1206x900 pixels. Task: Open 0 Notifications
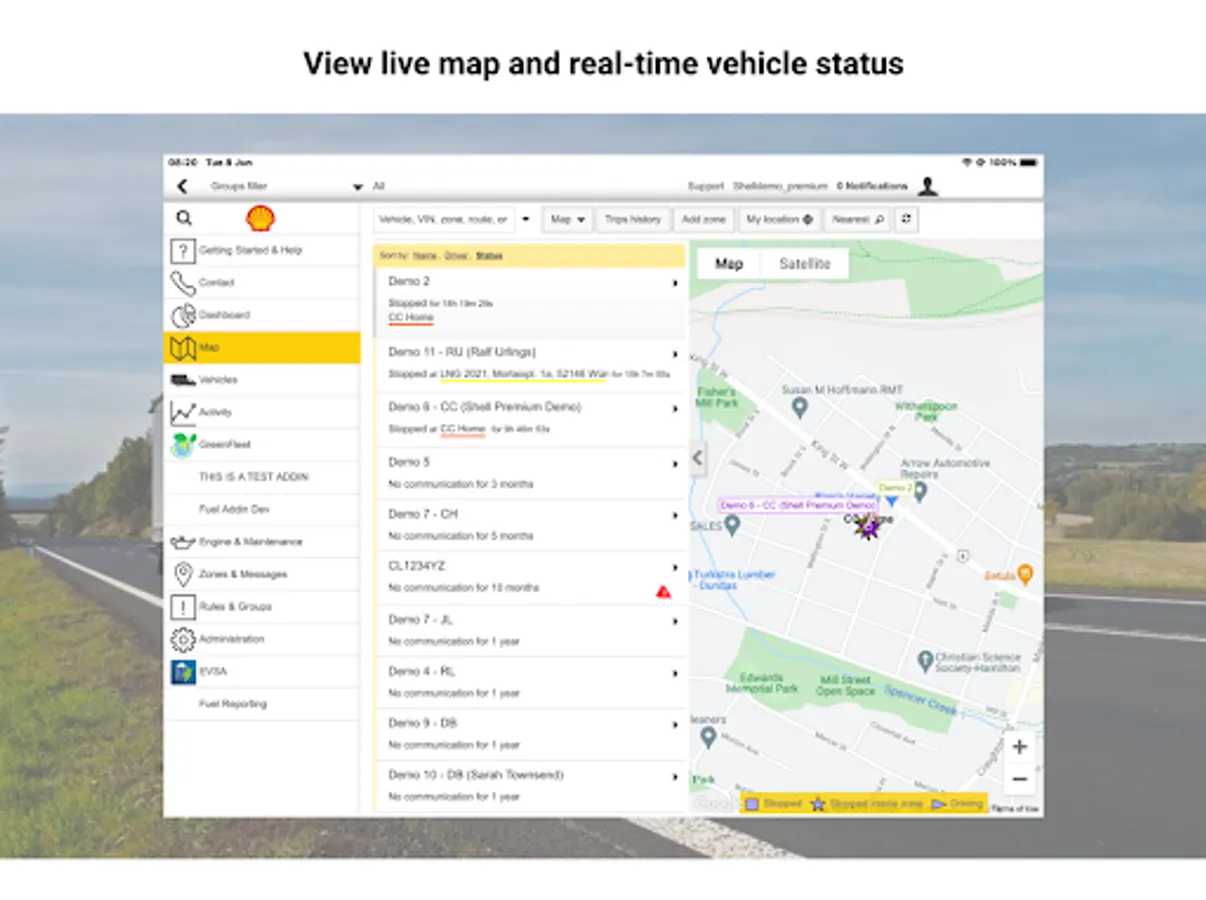tap(872, 186)
